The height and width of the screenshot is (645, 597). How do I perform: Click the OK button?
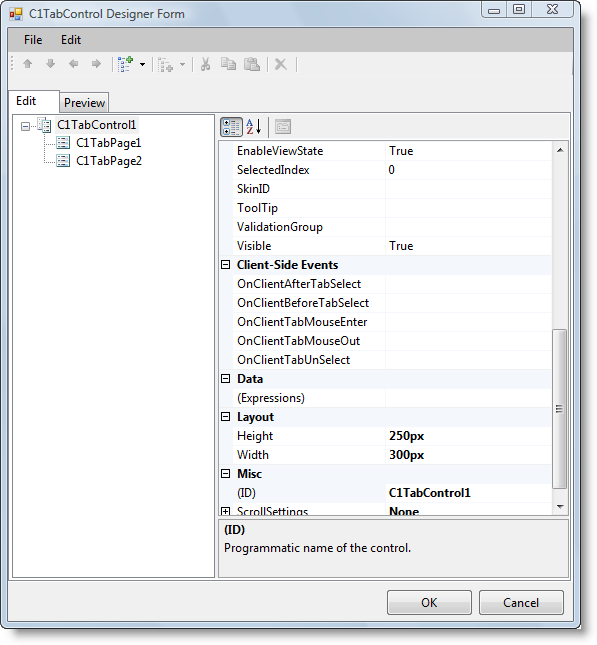tap(429, 603)
